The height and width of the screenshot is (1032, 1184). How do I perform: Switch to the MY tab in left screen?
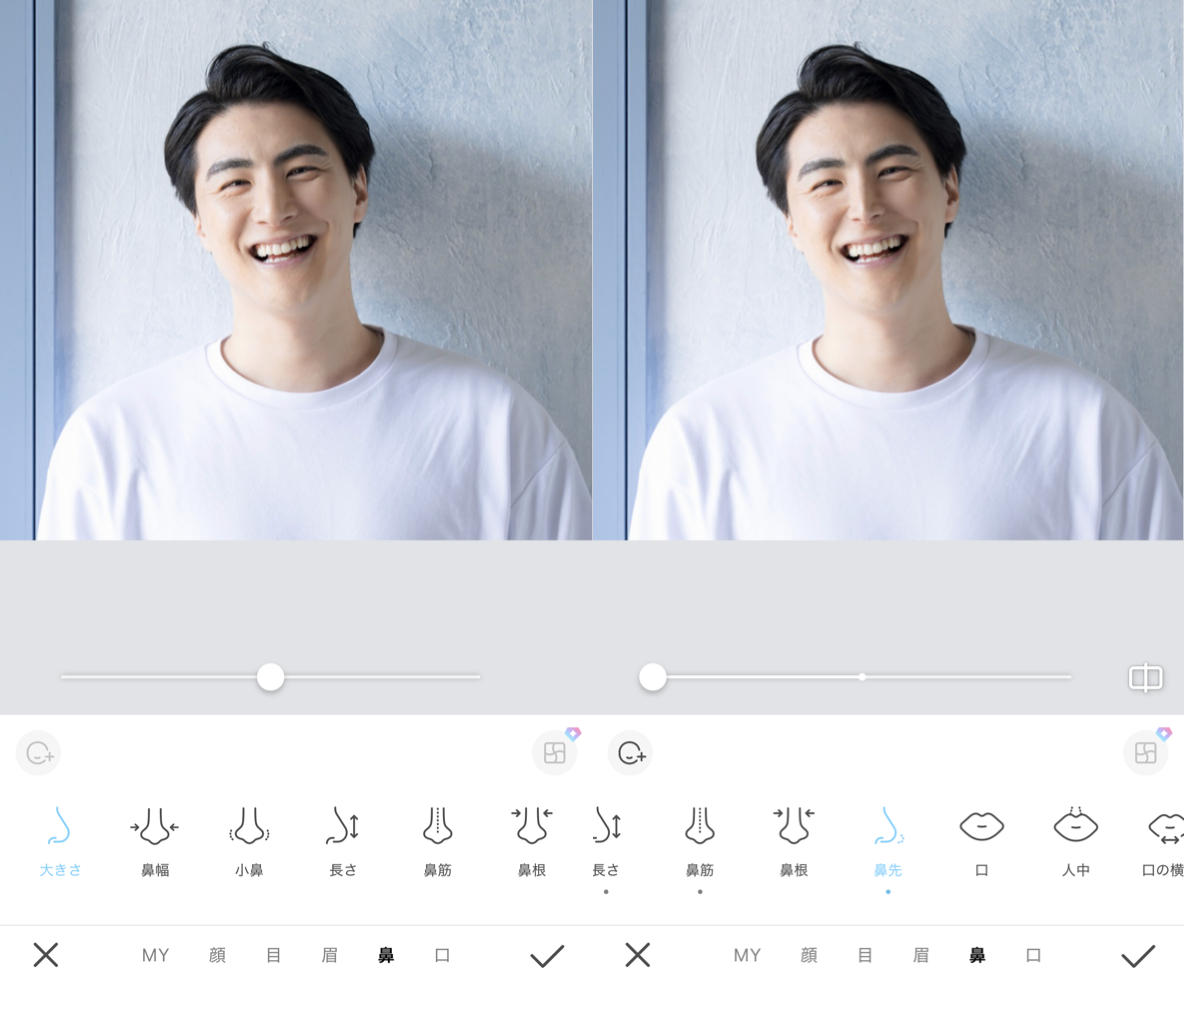[x=155, y=955]
